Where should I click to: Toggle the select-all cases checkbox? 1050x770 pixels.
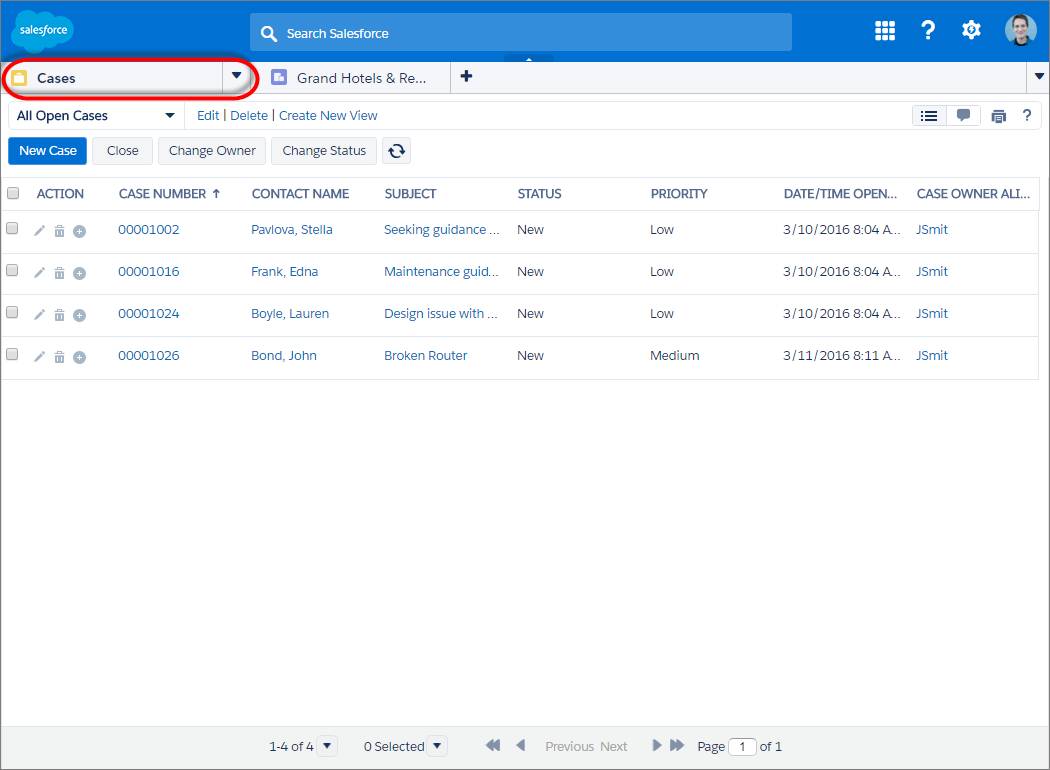[13, 194]
